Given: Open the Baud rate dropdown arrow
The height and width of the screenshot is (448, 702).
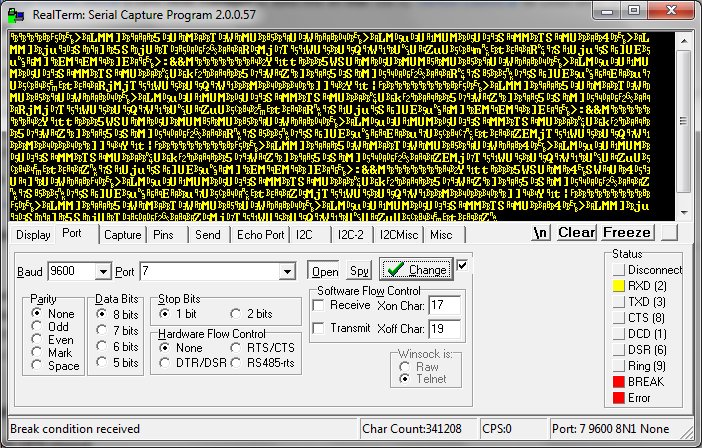Looking at the screenshot, I should point(103,271).
